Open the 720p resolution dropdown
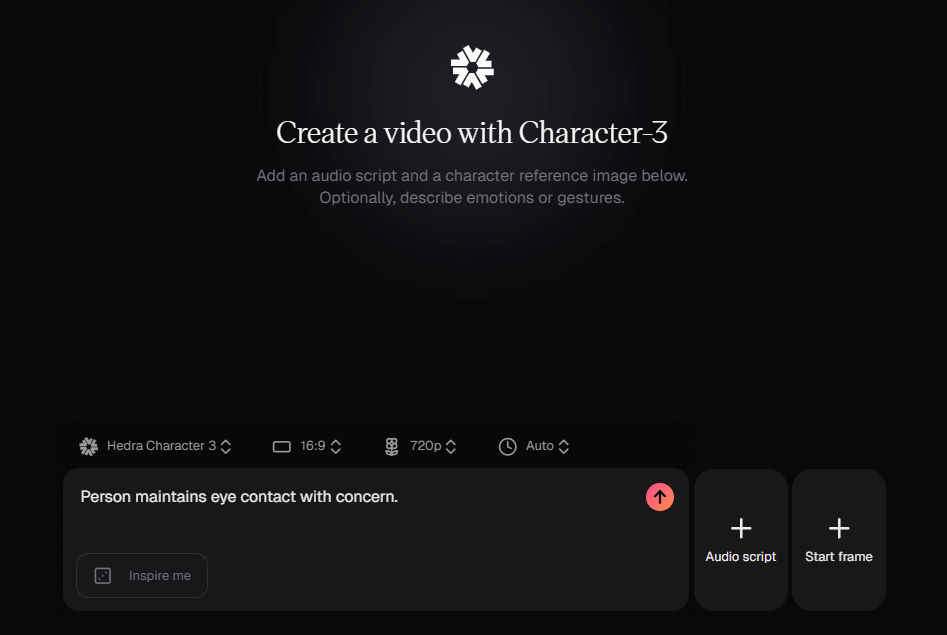Viewport: 947px width, 635px height. (x=421, y=446)
